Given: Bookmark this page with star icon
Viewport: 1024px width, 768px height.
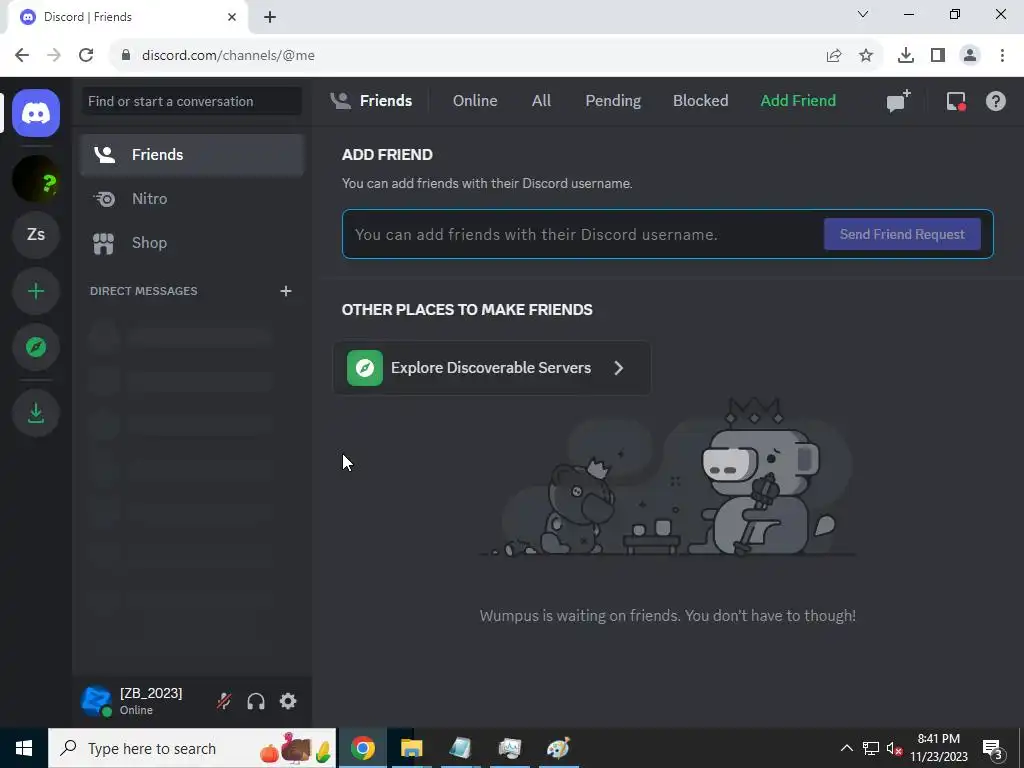Looking at the screenshot, I should tap(866, 56).
